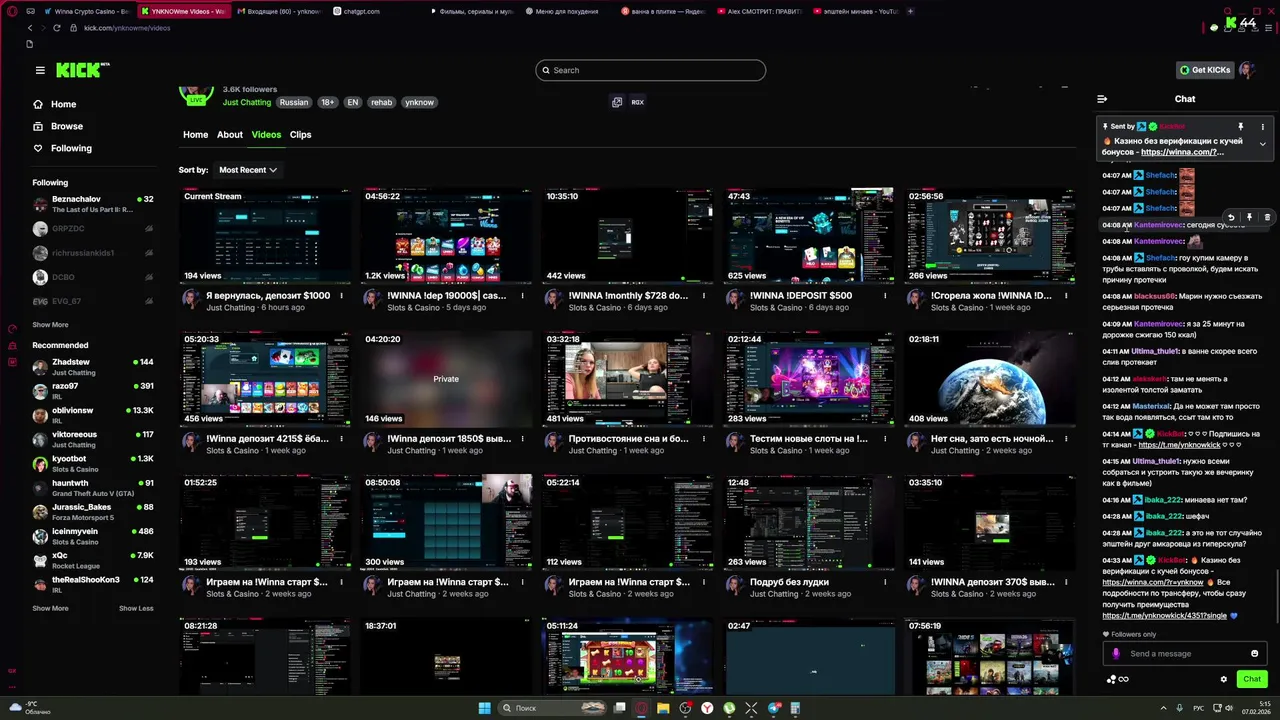Open the user profile avatar menu
The height and width of the screenshot is (720, 1280).
pos(1246,70)
